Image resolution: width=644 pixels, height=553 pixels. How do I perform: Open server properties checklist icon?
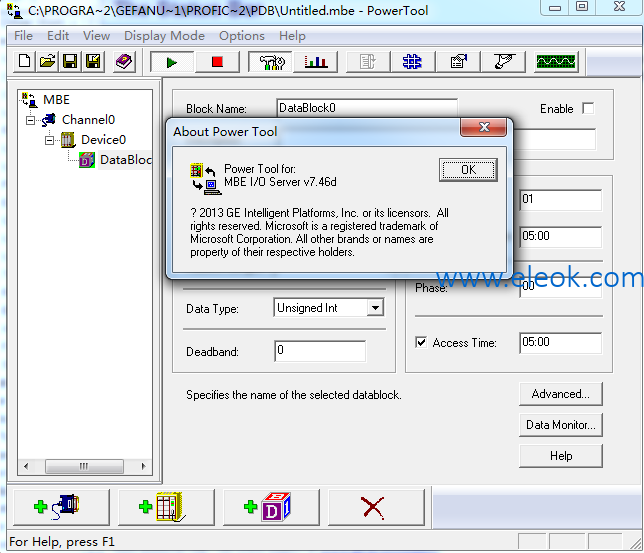point(458,62)
